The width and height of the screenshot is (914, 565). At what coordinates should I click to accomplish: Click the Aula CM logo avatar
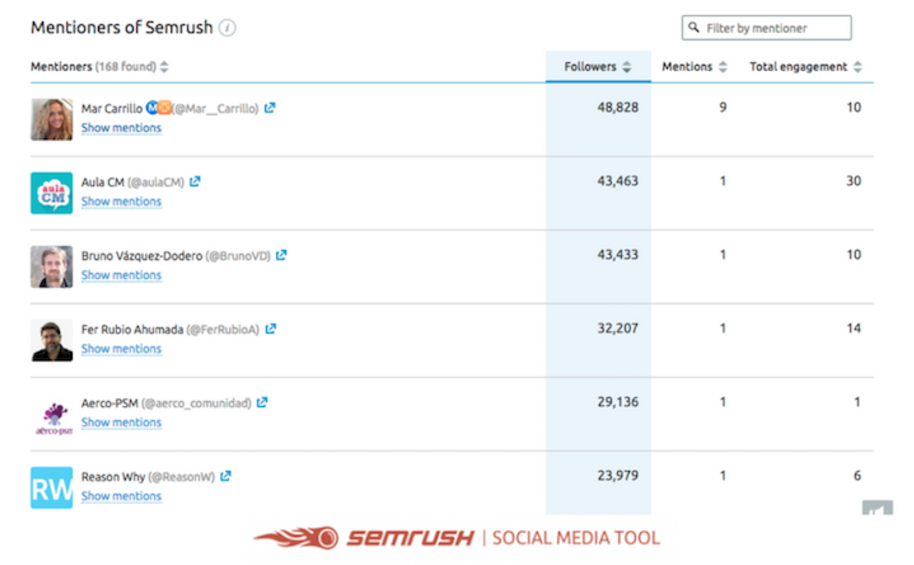tap(52, 193)
